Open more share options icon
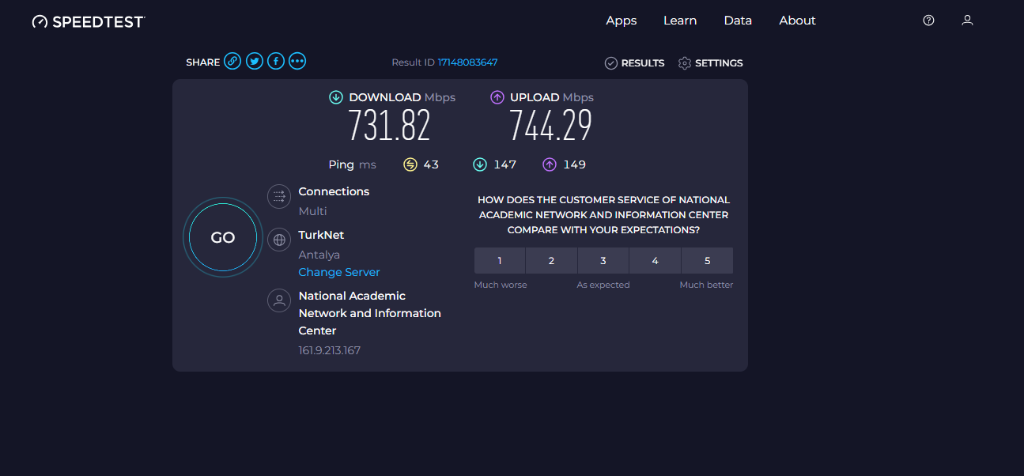 [297, 61]
